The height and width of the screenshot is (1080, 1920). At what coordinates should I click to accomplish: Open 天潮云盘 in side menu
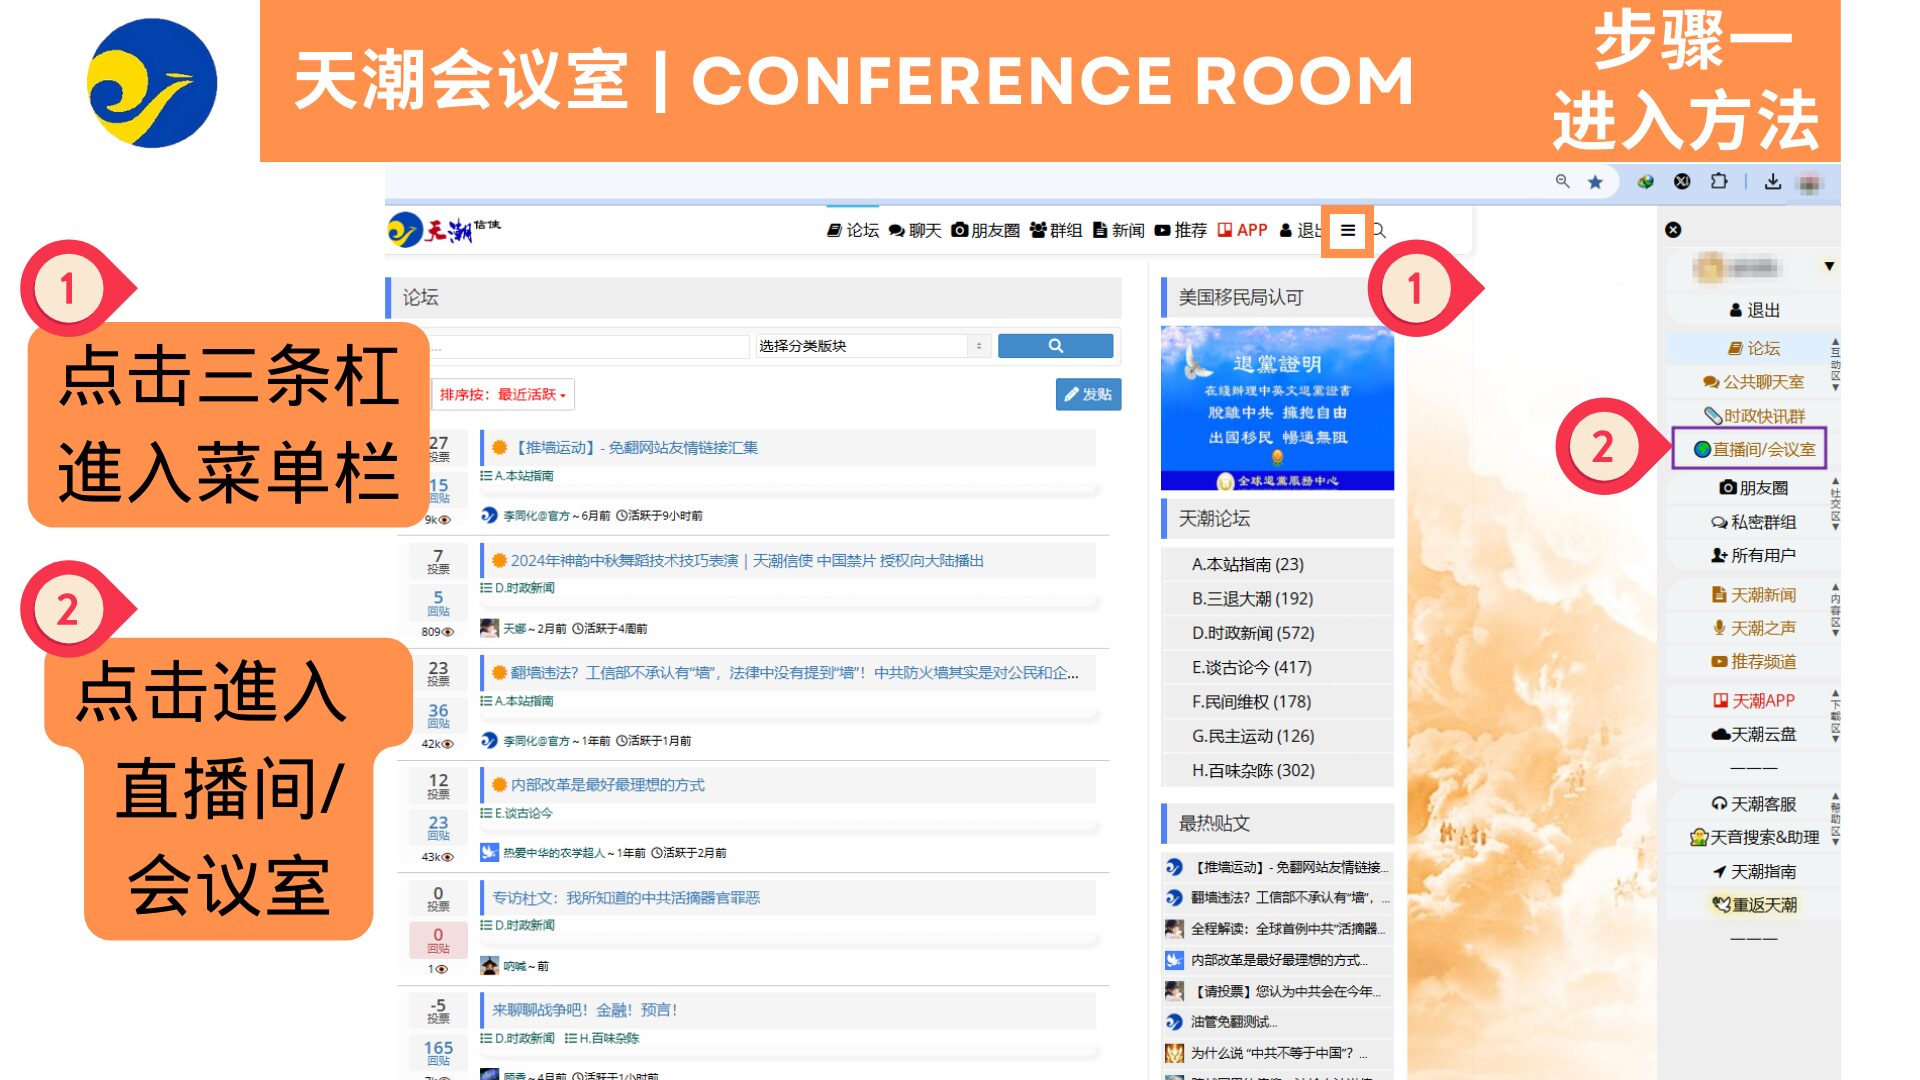1754,734
